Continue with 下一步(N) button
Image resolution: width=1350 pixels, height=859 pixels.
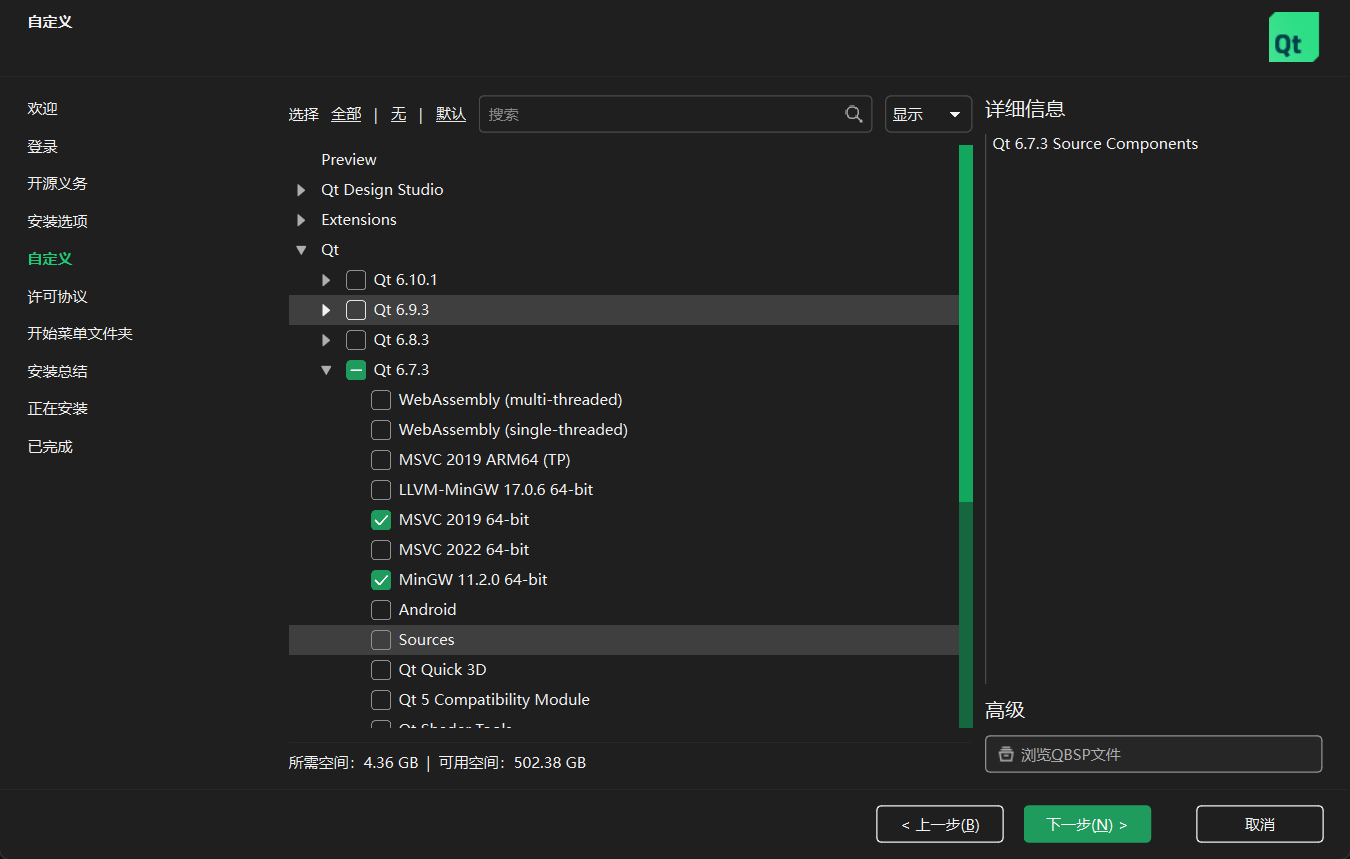click(1087, 824)
